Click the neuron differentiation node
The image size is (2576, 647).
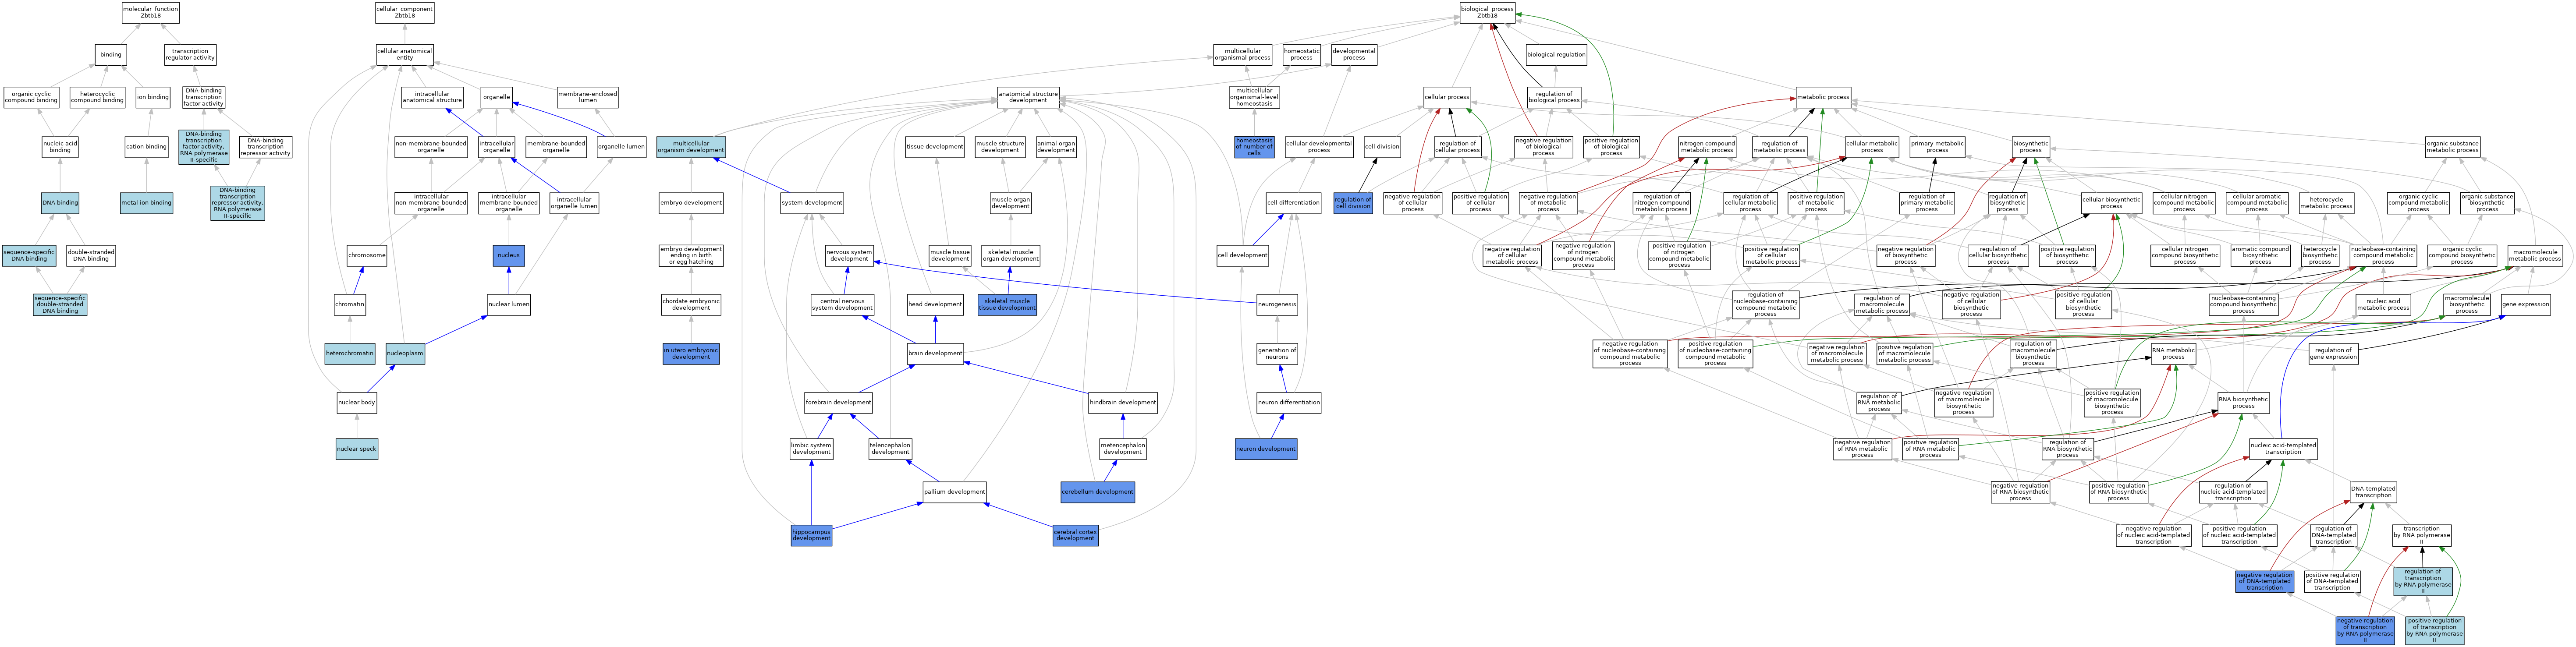1289,403
